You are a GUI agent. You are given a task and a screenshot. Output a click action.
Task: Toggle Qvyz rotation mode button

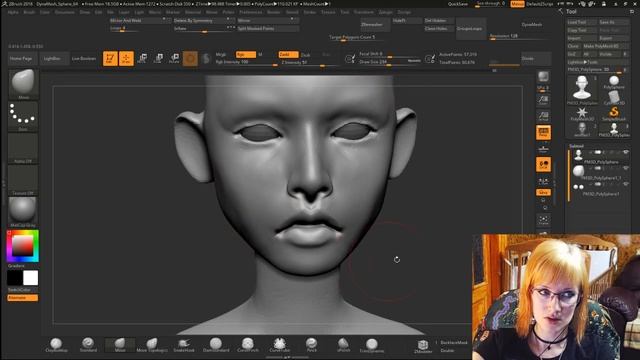543,192
